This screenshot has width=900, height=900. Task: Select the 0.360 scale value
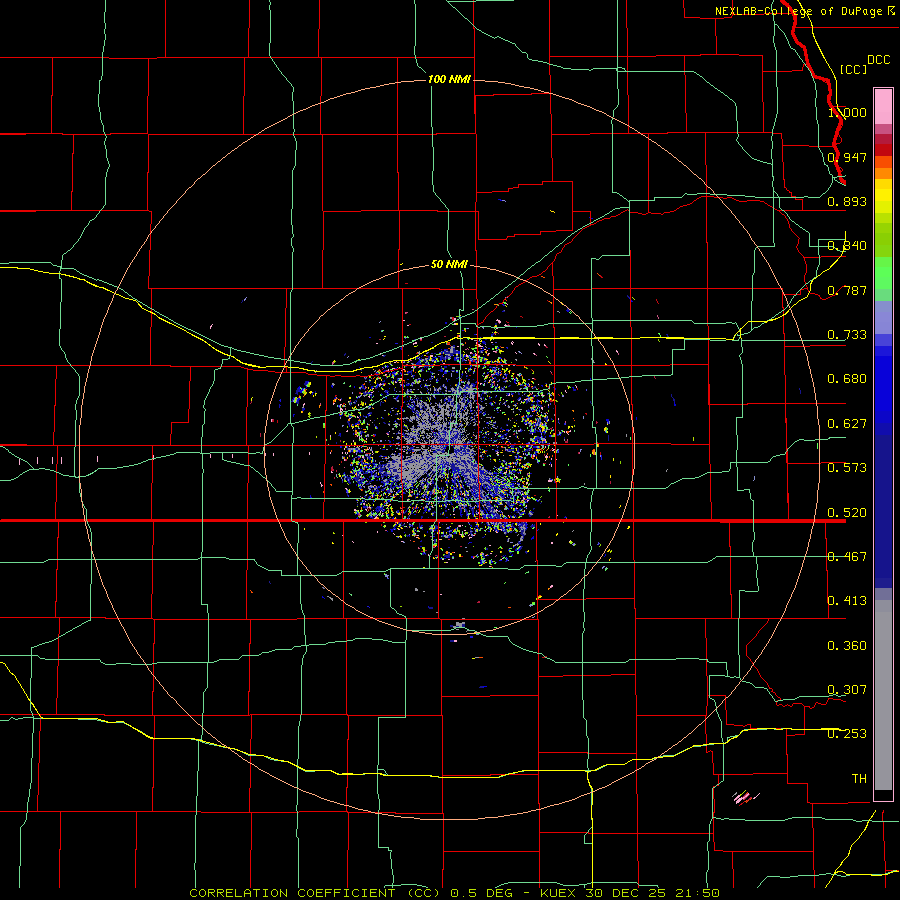tap(847, 646)
